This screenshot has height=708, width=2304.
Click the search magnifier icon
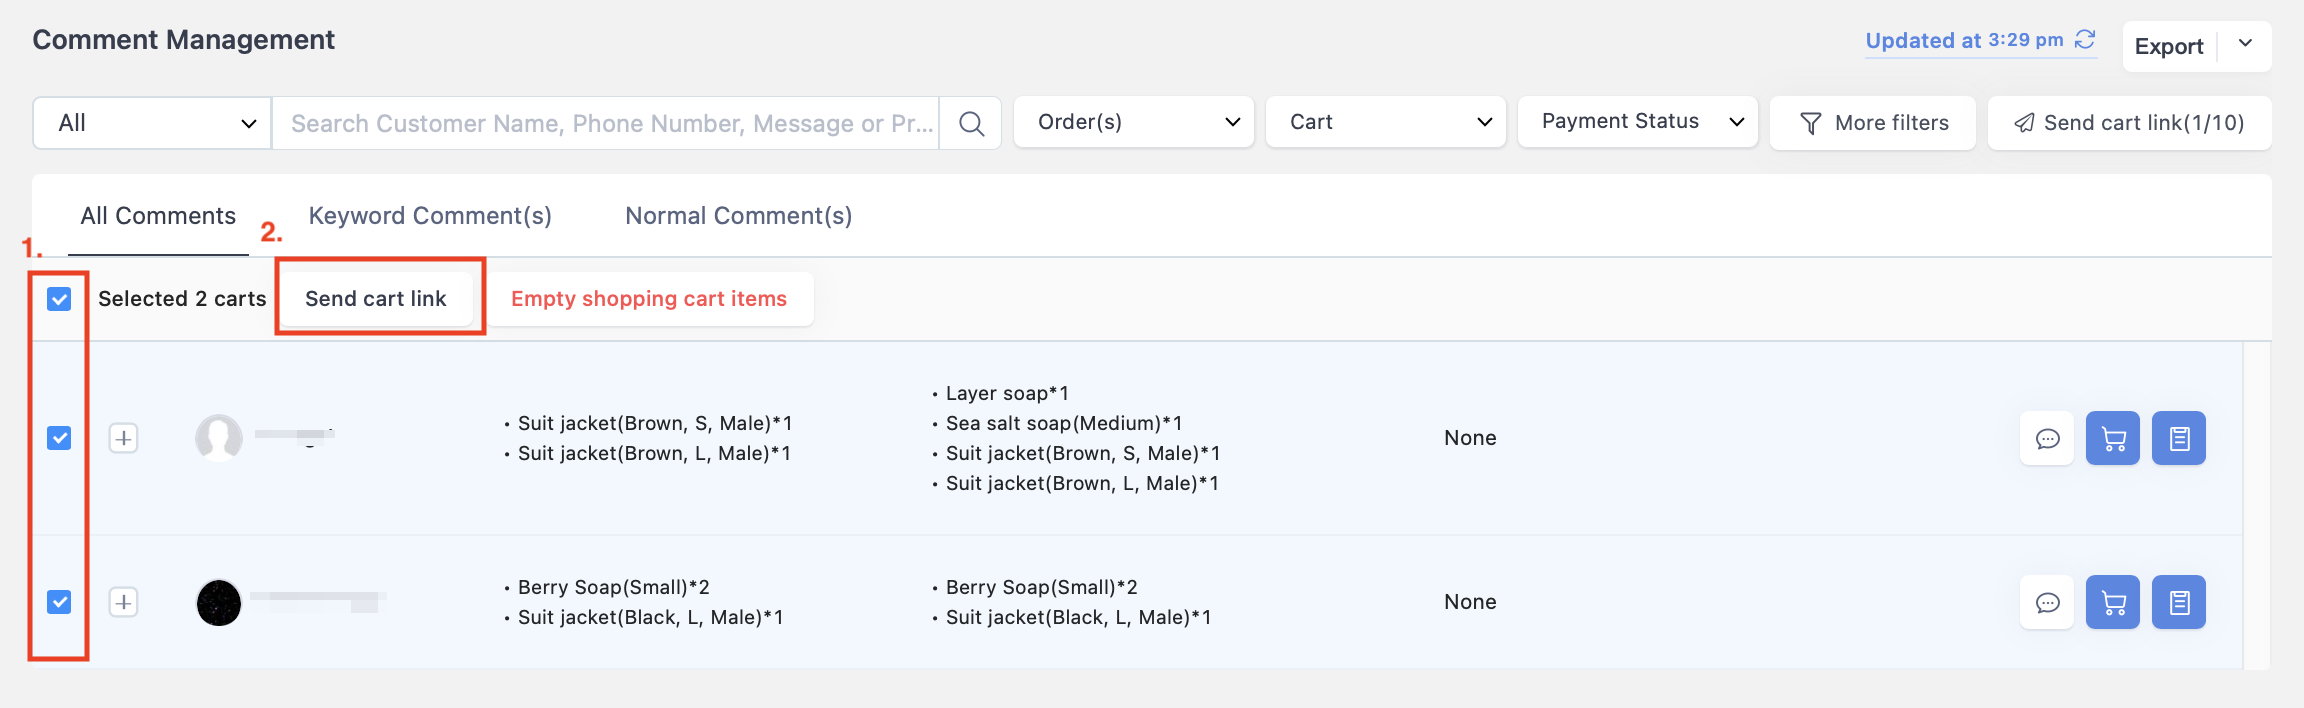[x=971, y=123]
